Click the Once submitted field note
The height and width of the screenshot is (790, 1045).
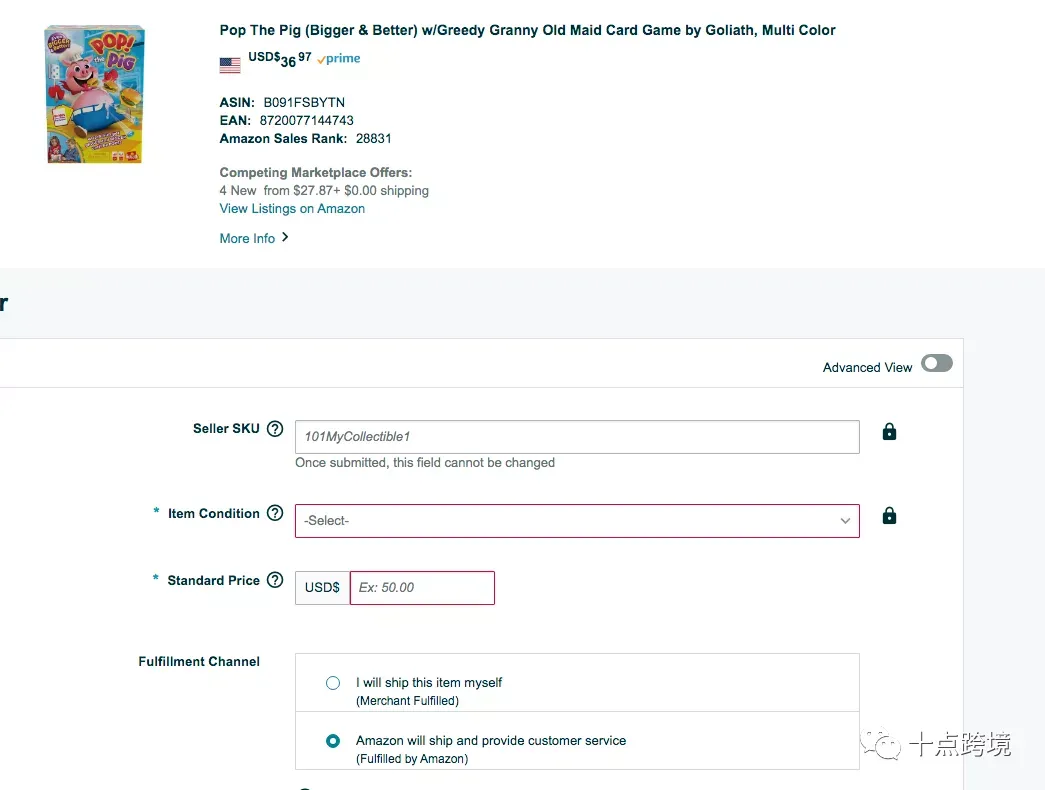click(x=425, y=463)
